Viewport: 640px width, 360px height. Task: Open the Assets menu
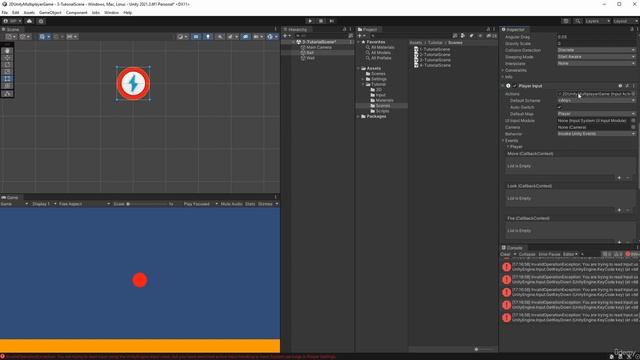tap(29, 13)
